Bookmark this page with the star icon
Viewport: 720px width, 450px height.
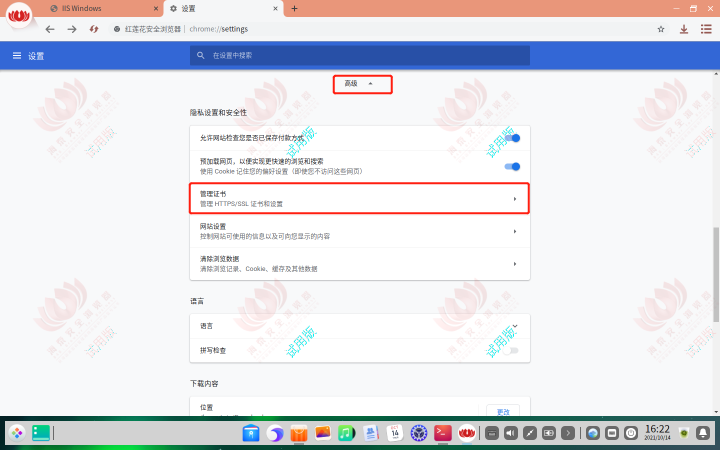(661, 29)
